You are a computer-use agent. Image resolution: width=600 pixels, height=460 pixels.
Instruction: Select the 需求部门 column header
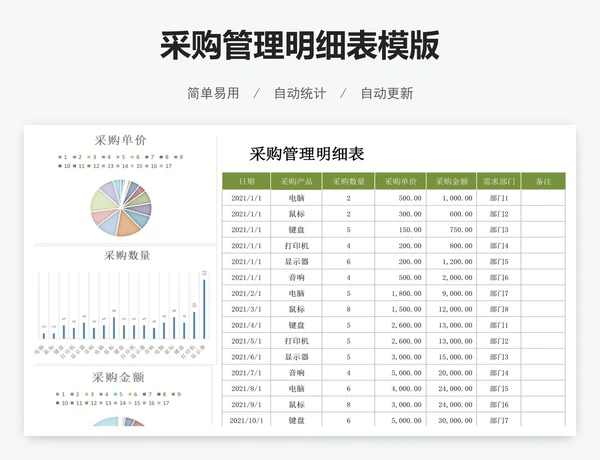(x=499, y=181)
